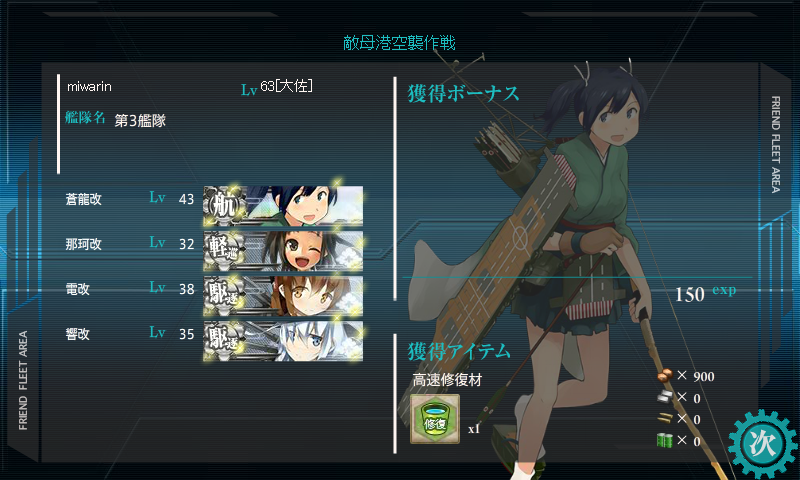Select 蒼龍改 carrier banner
The width and height of the screenshot is (800, 480).
pyautogui.click(x=283, y=206)
